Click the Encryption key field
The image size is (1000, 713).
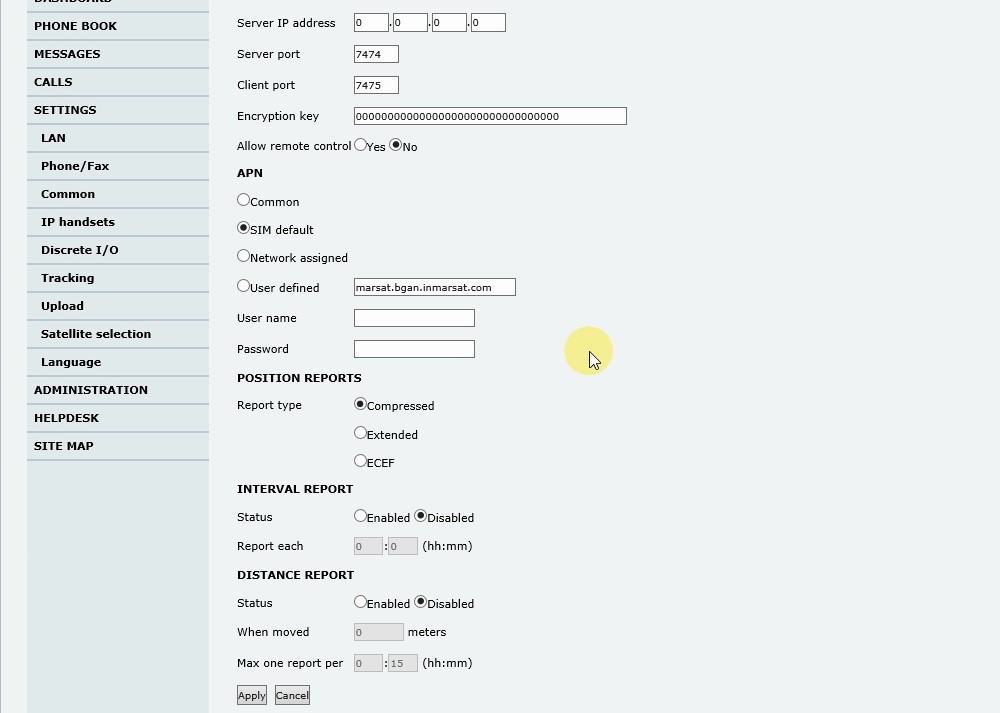pyautogui.click(x=490, y=117)
